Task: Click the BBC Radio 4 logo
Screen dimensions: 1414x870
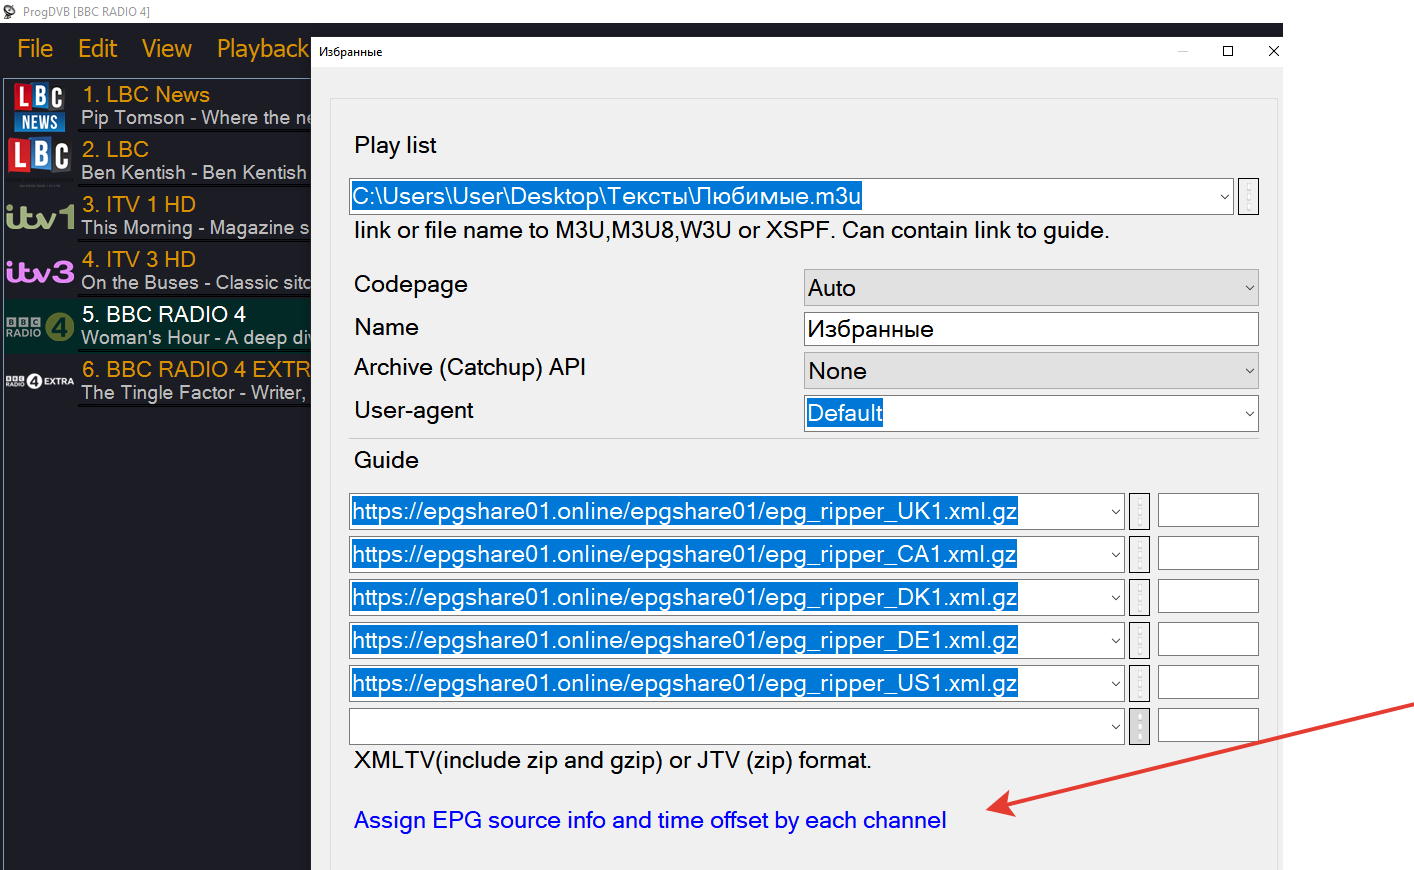Action: tap(40, 326)
